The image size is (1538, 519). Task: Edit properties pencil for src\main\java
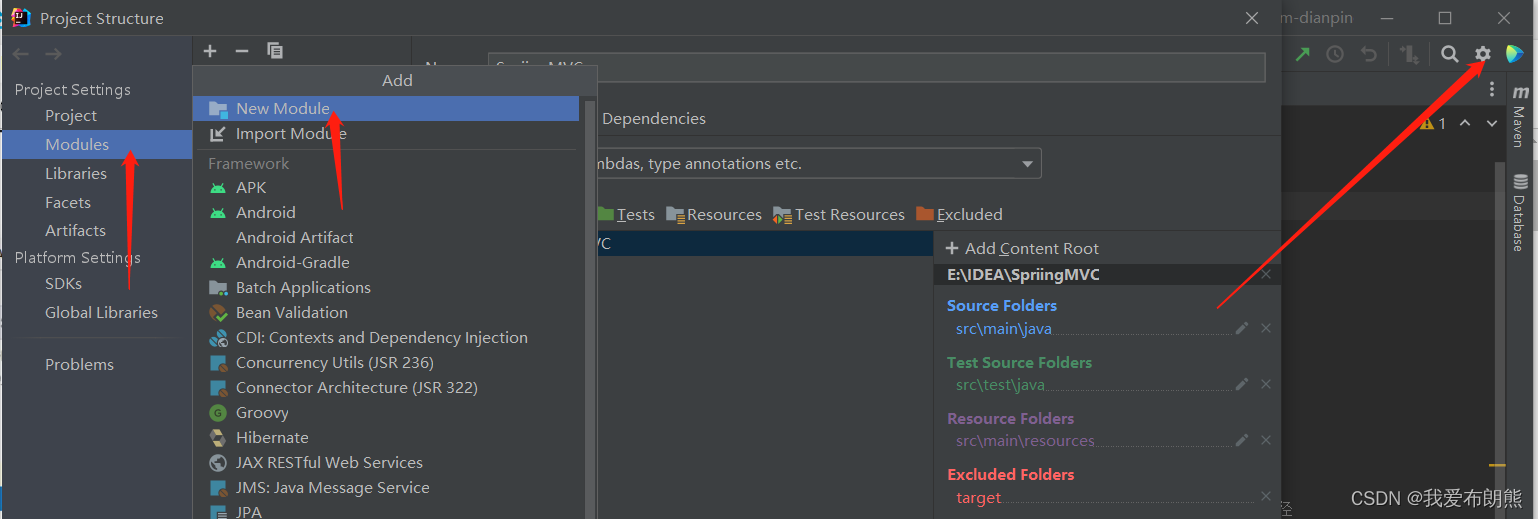click(1242, 328)
